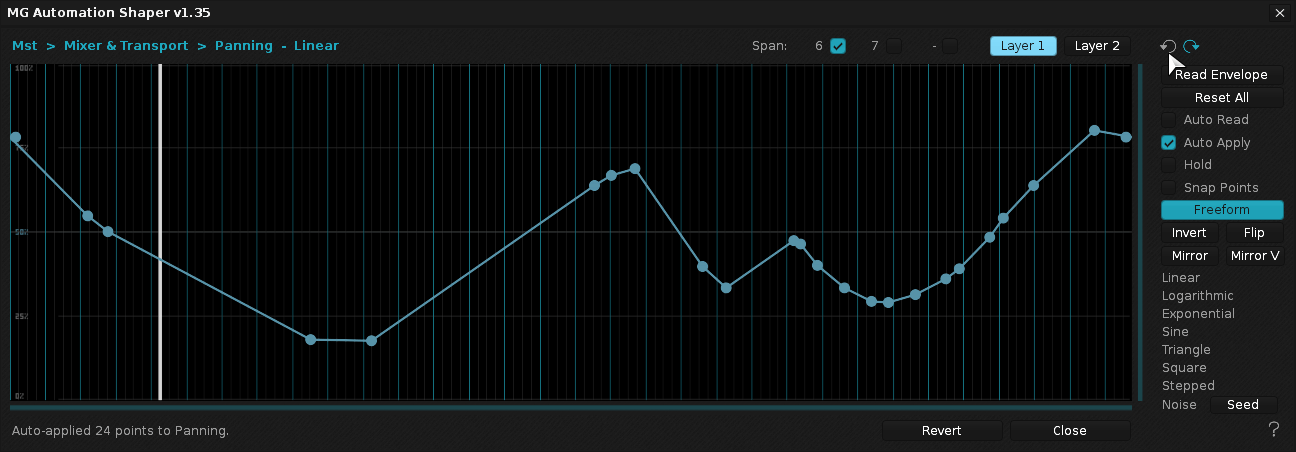
Task: Click the Panning - Linear breadcrumb
Action: pos(277,46)
